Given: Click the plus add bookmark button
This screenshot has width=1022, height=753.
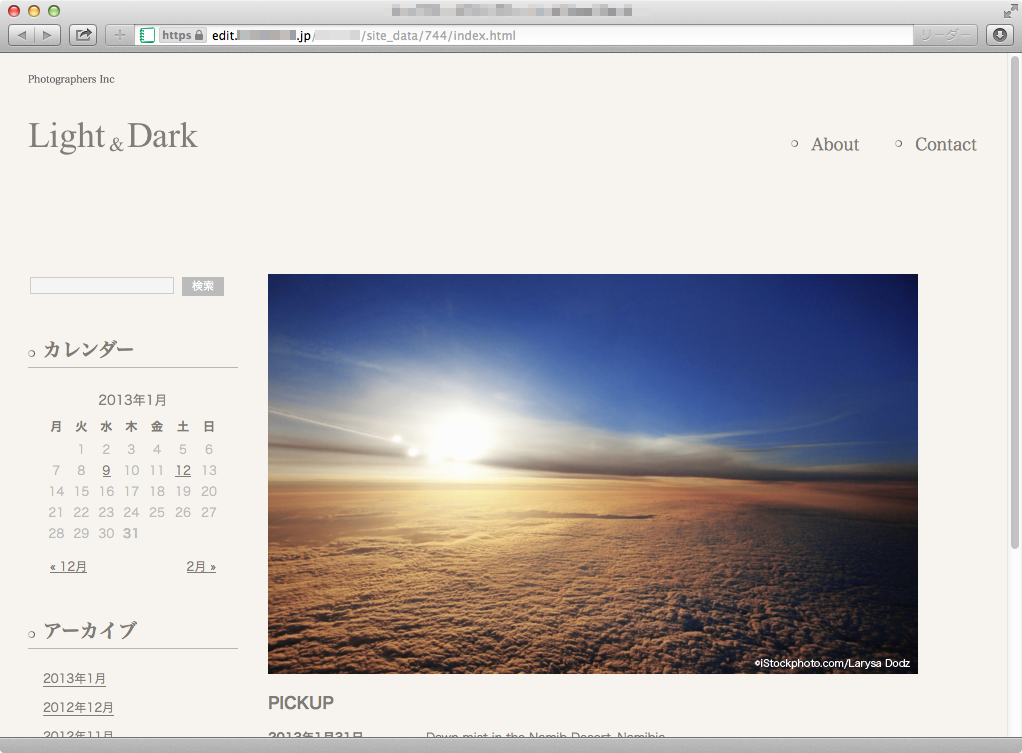Looking at the screenshot, I should pos(119,35).
